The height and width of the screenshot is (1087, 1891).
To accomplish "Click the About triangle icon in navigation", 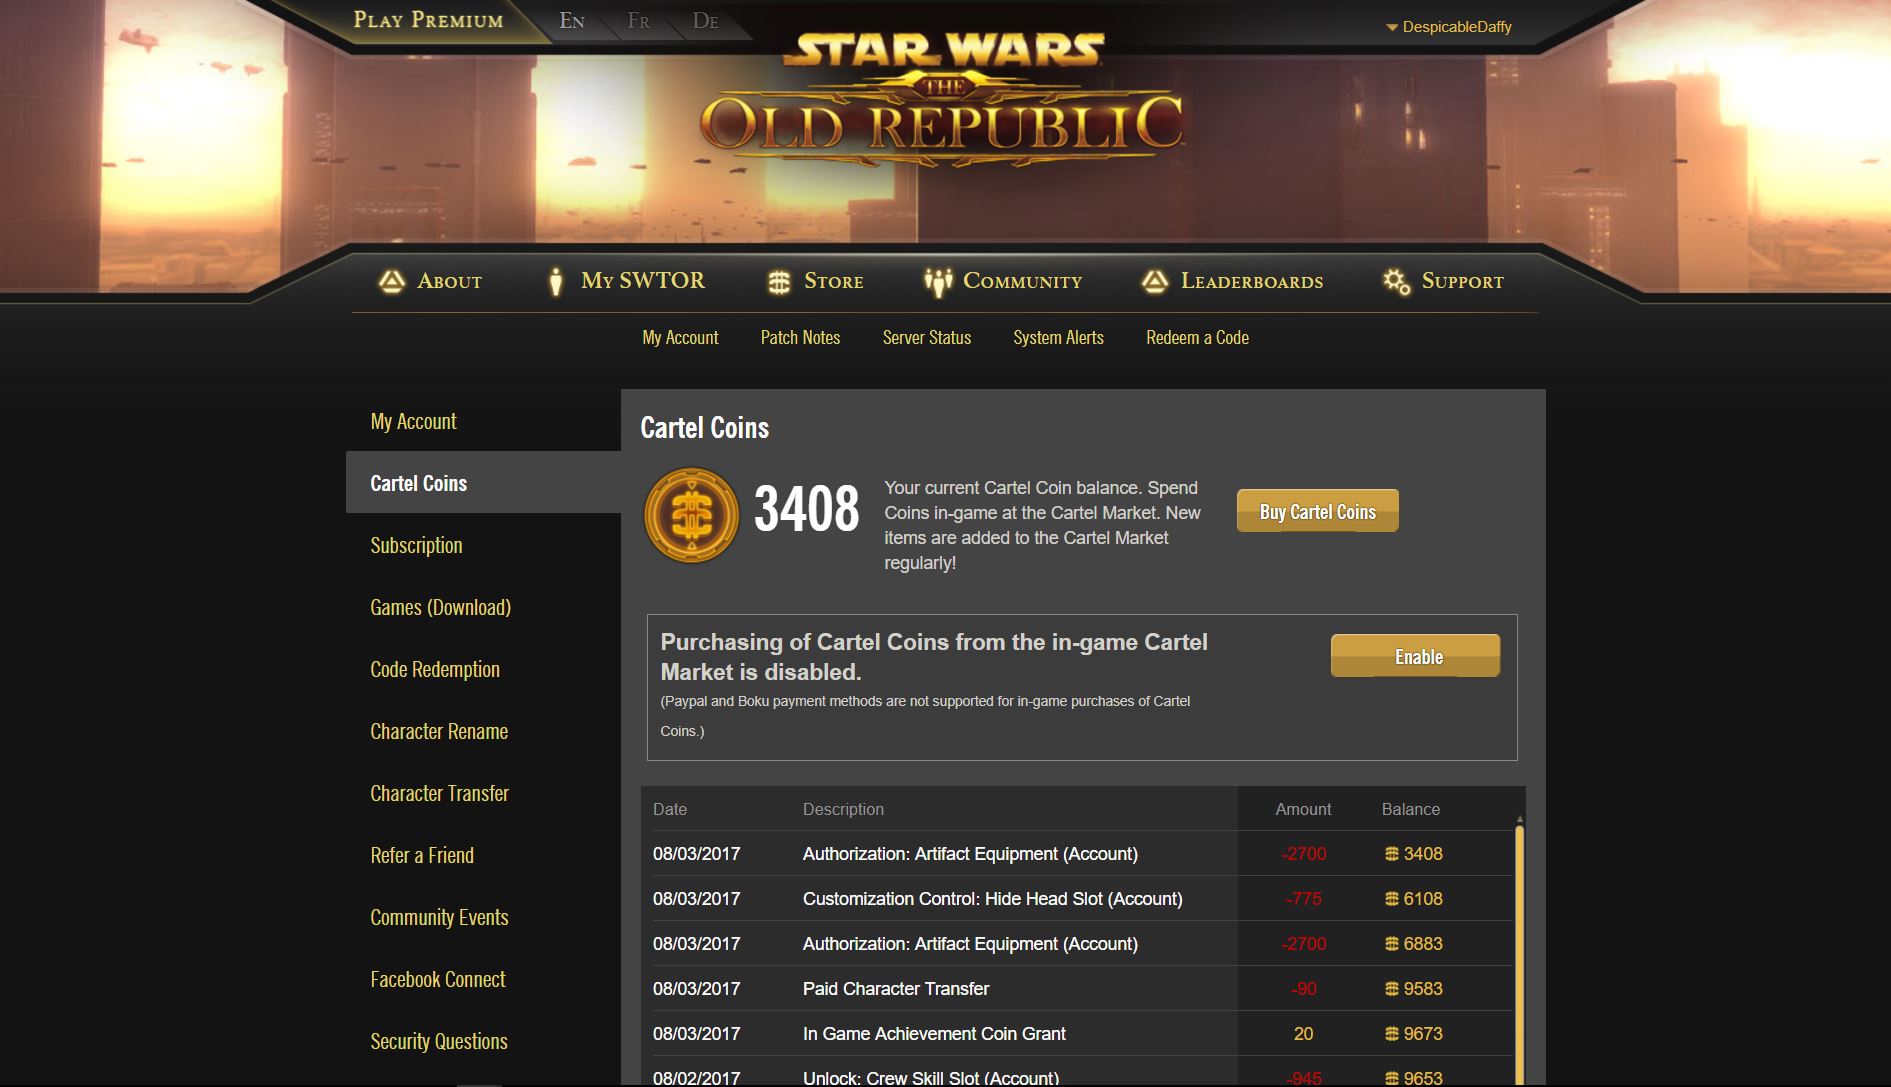I will point(391,281).
